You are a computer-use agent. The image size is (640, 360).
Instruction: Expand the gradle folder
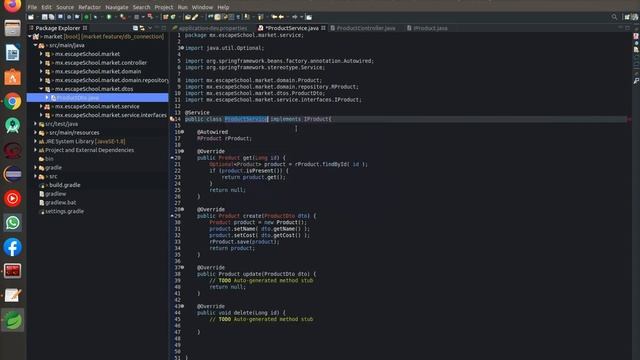(x=36, y=167)
